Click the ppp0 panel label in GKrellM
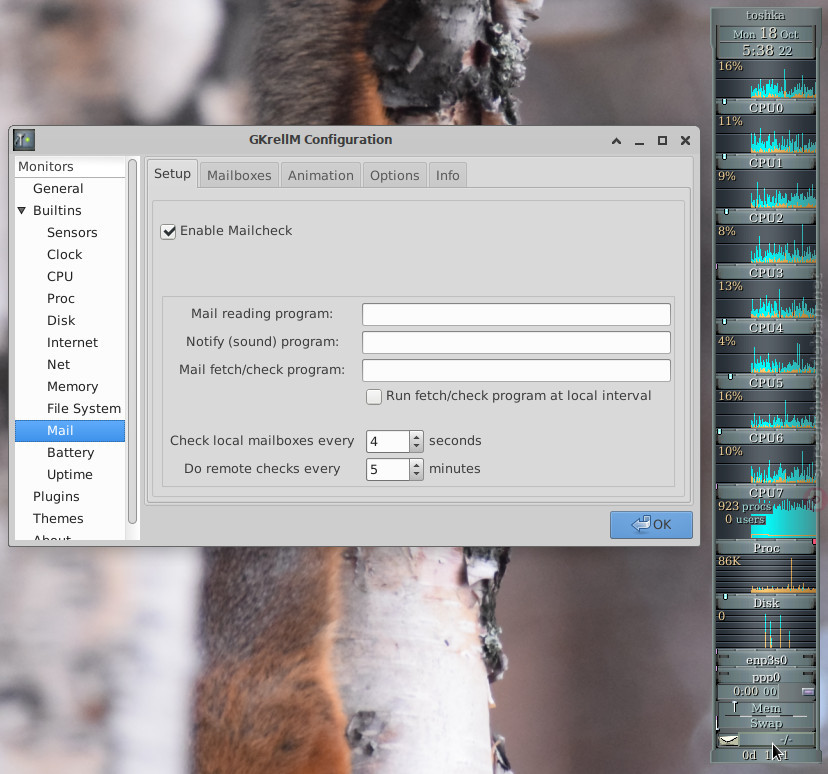This screenshot has height=774, width=828. (x=766, y=677)
